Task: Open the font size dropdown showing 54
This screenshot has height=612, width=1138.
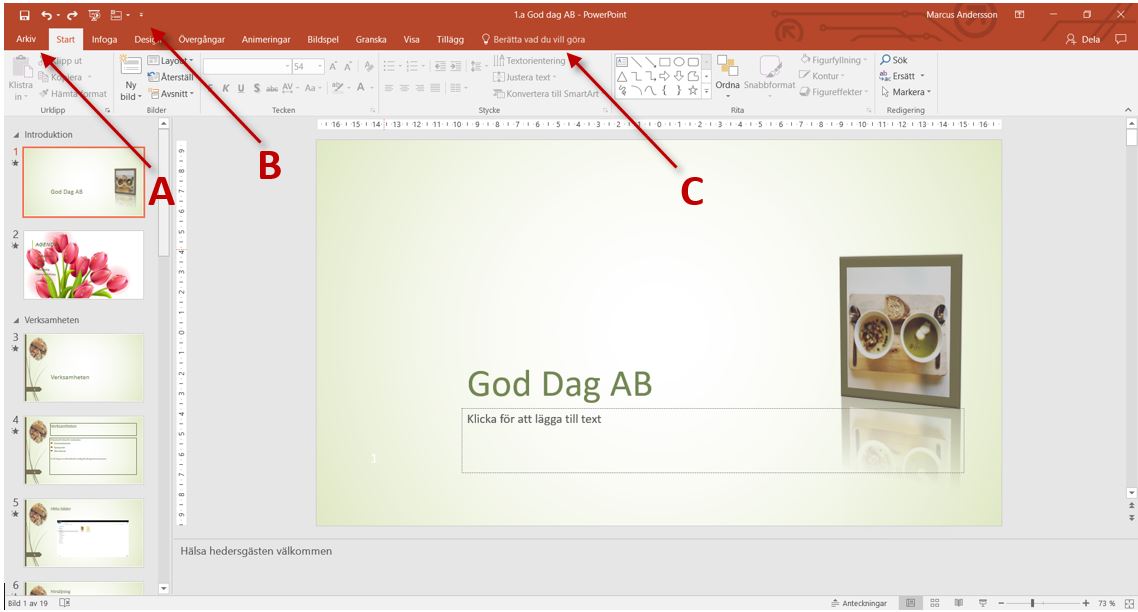Action: point(320,66)
